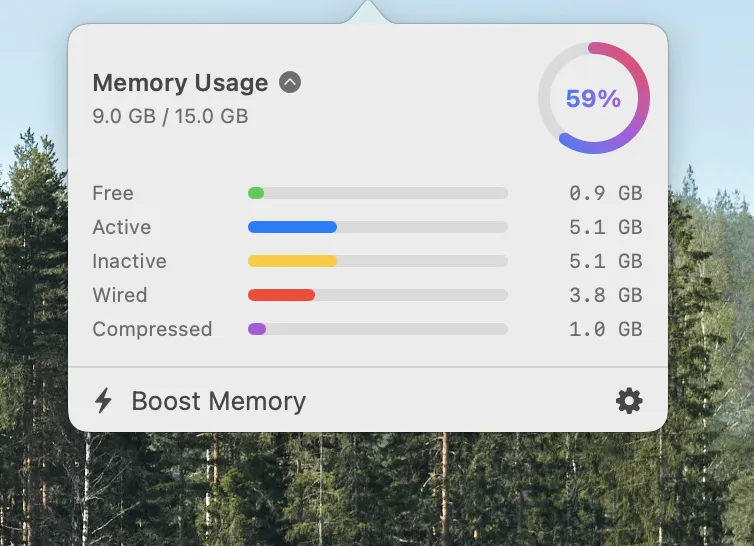This screenshot has width=754, height=546.
Task: Click the red Wired memory bar
Action: tap(281, 295)
